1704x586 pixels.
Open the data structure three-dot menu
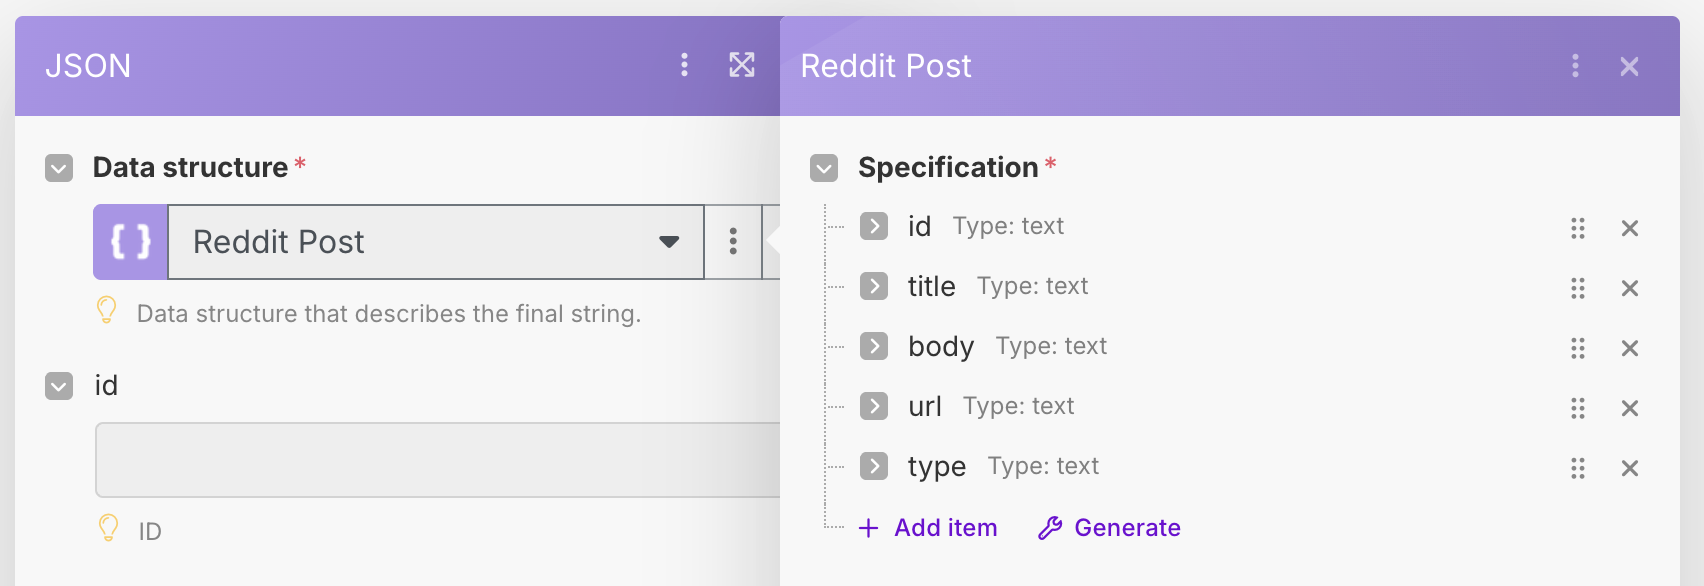click(733, 241)
